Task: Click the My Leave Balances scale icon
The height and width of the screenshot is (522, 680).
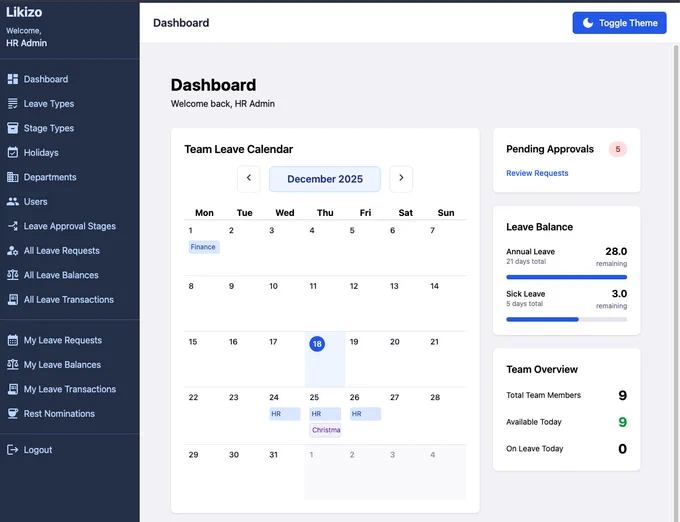Action: click(13, 365)
